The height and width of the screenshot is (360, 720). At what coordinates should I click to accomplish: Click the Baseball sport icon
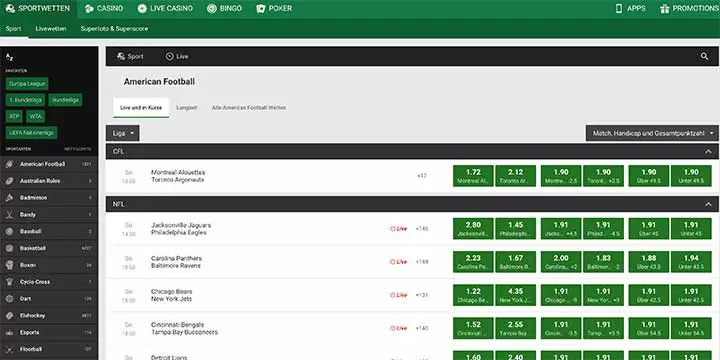(x=9, y=231)
